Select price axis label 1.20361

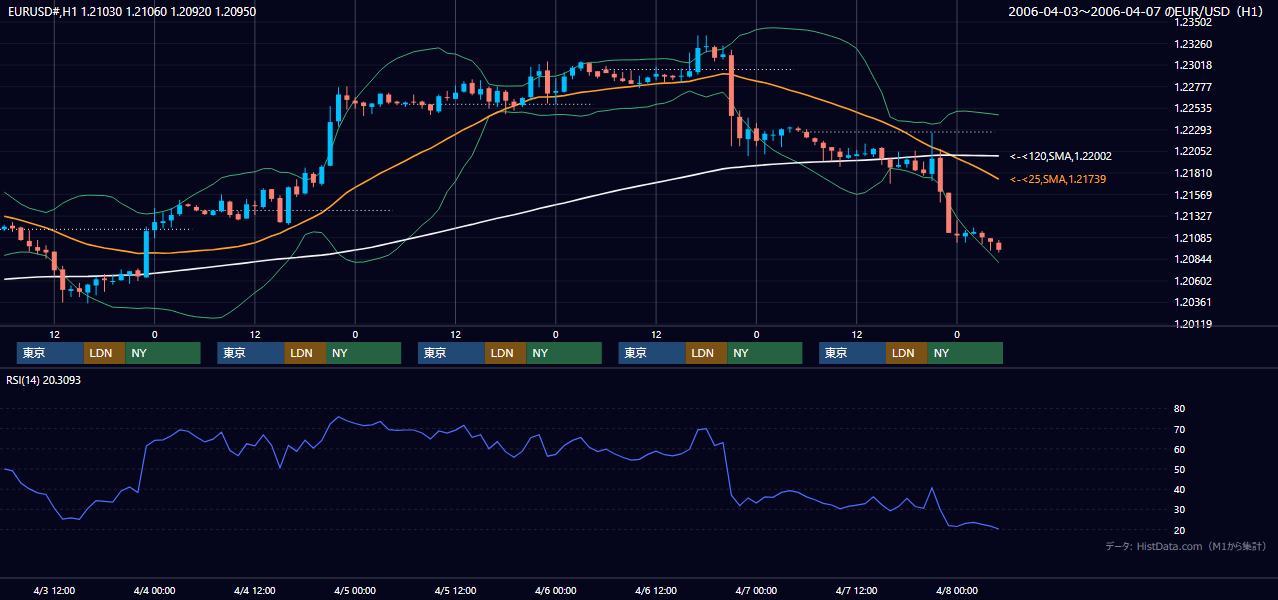tap(1193, 302)
